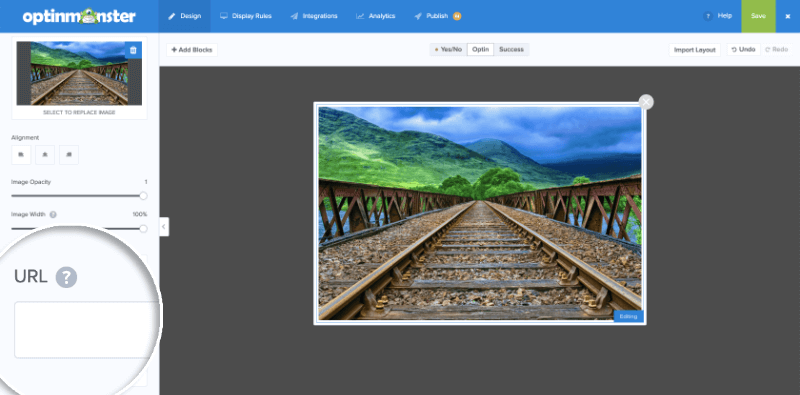Collapse the sidebar with the arrow handle
The width and height of the screenshot is (800, 395).
tap(164, 227)
